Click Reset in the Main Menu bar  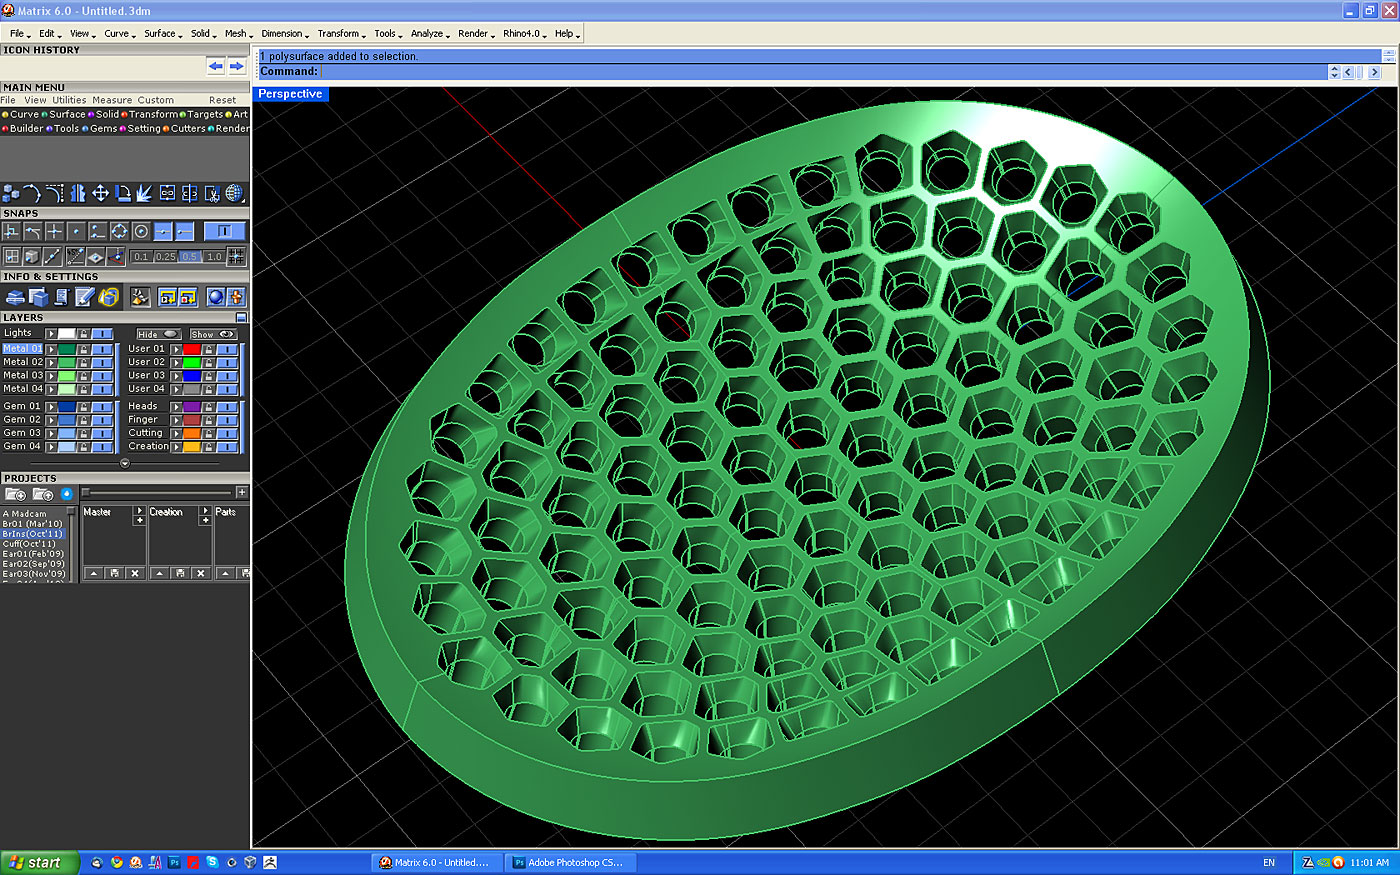coord(222,100)
